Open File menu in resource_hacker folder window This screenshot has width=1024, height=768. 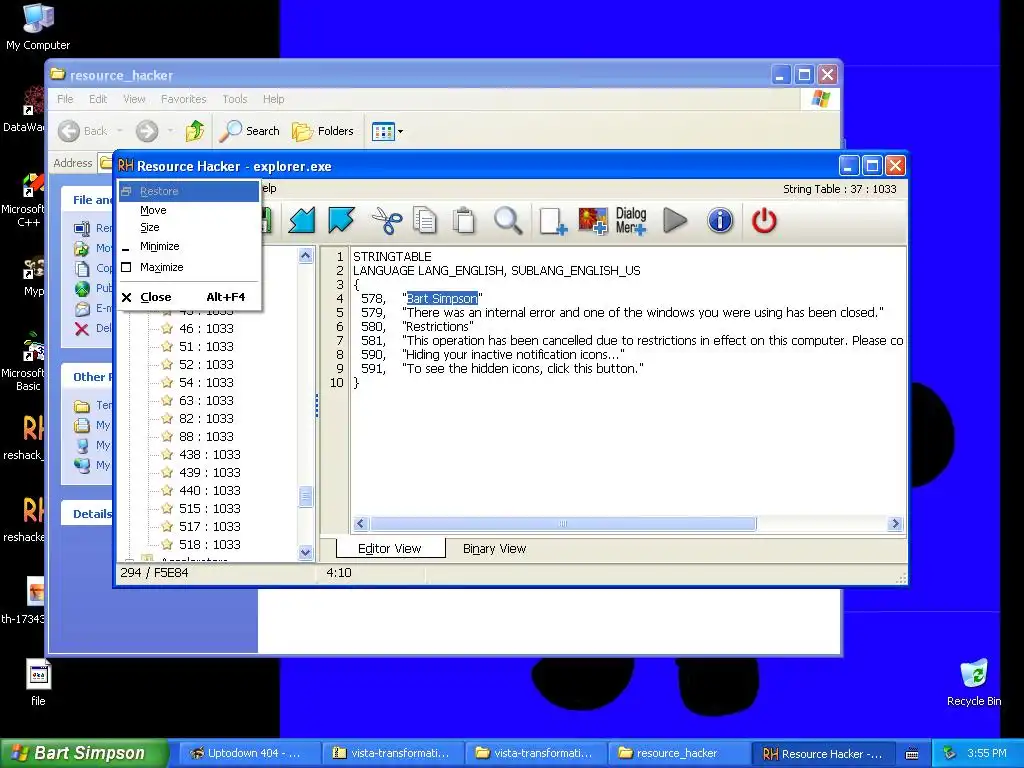(65, 99)
